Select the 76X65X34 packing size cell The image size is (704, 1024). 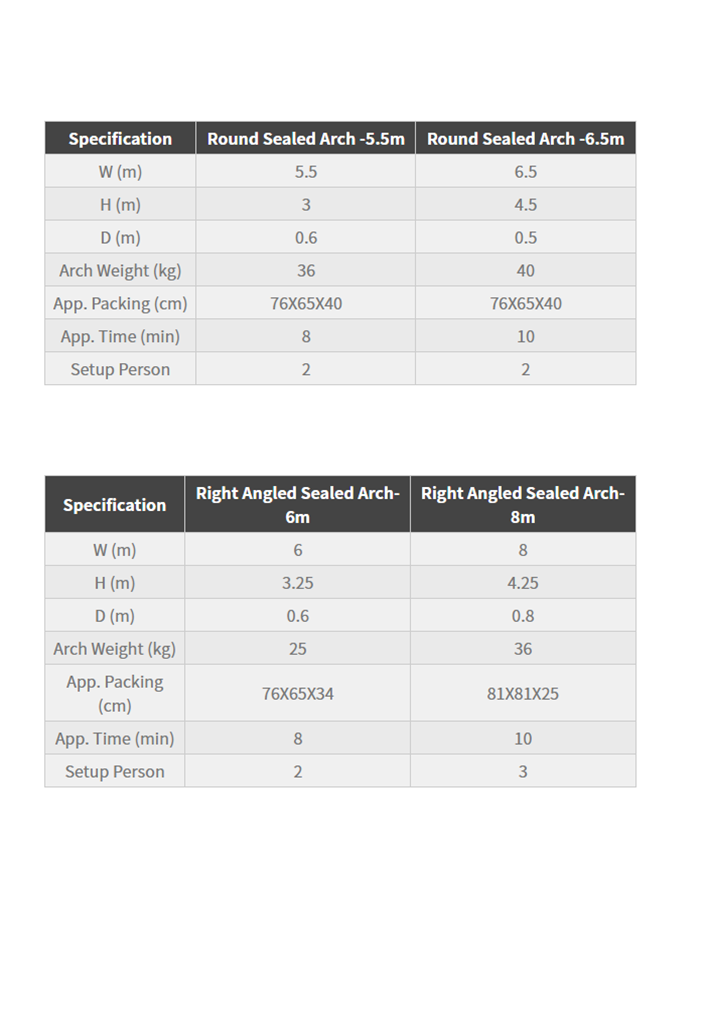pyautogui.click(x=297, y=693)
